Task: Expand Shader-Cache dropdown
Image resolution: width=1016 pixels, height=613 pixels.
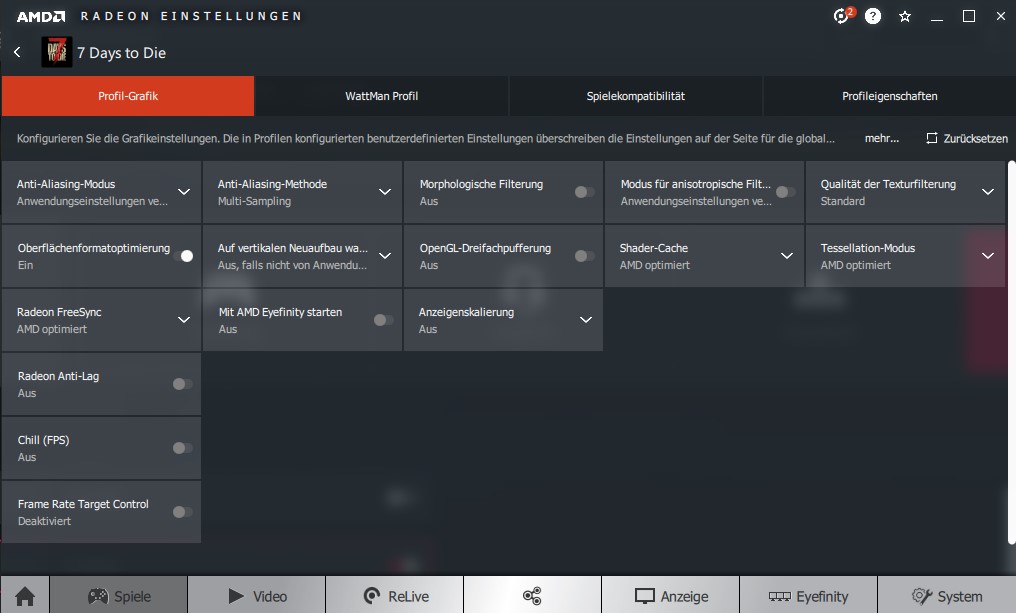Action: (787, 256)
